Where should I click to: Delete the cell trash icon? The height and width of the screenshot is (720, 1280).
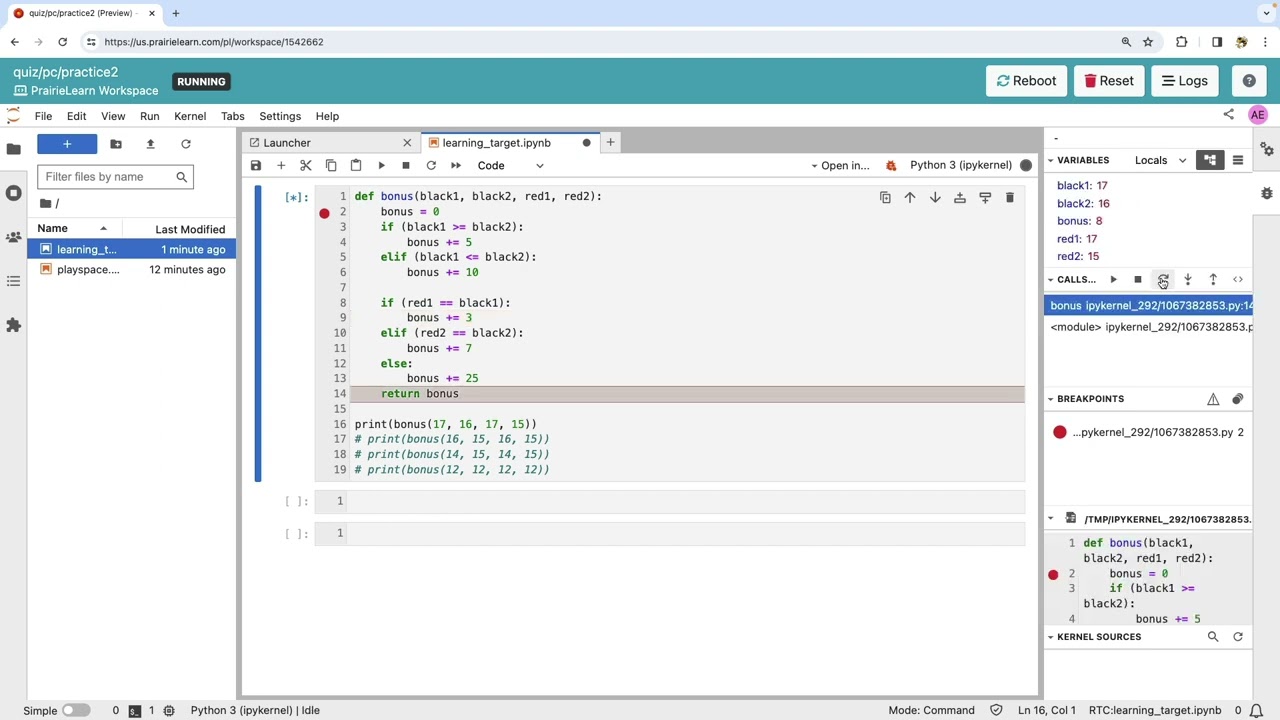[x=1010, y=198]
